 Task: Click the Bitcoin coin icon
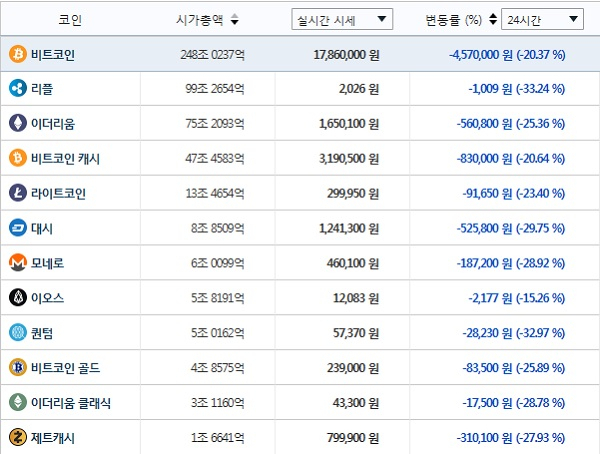pyautogui.click(x=18, y=54)
